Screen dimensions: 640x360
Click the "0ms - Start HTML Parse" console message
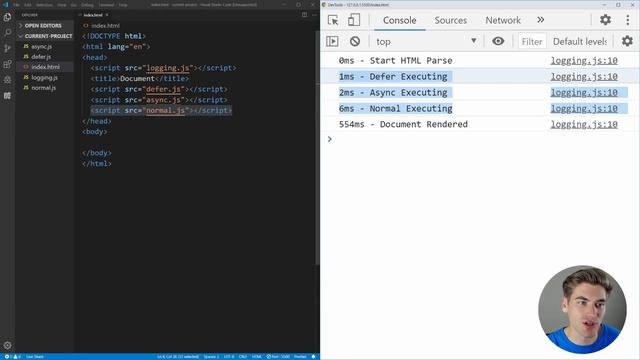(395, 61)
